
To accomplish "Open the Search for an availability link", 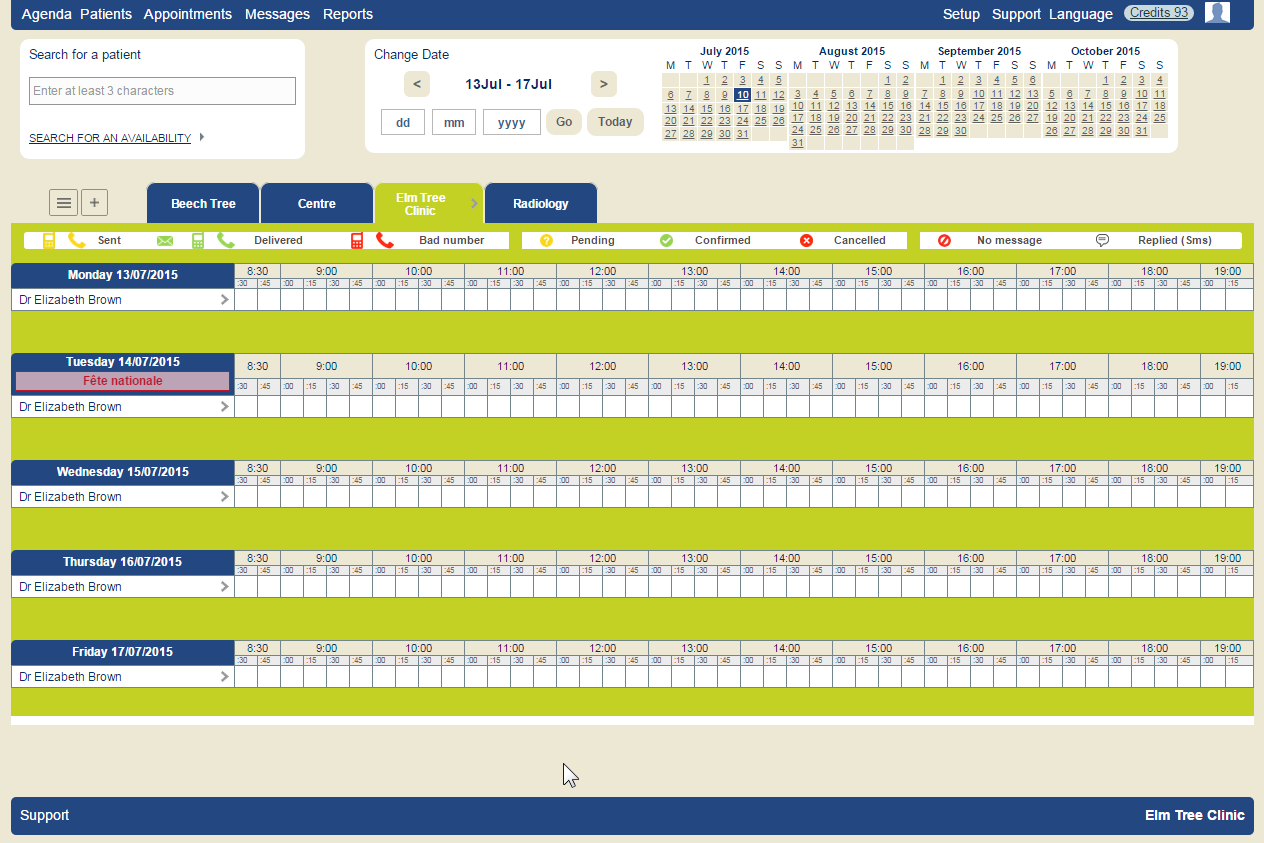I will 110,138.
